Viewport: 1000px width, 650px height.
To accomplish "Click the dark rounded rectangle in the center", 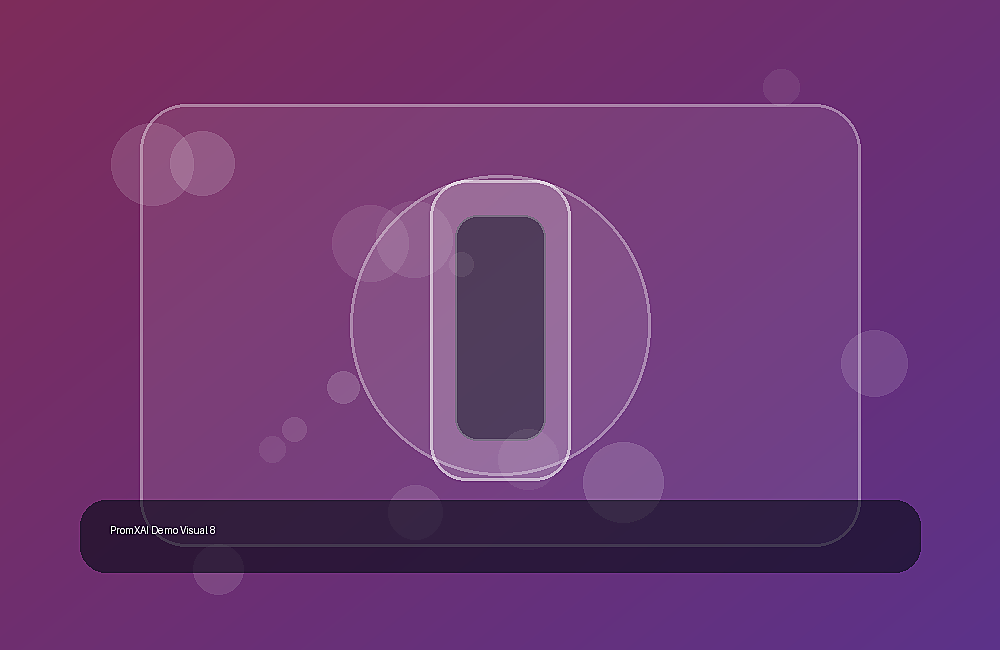I will (501, 327).
